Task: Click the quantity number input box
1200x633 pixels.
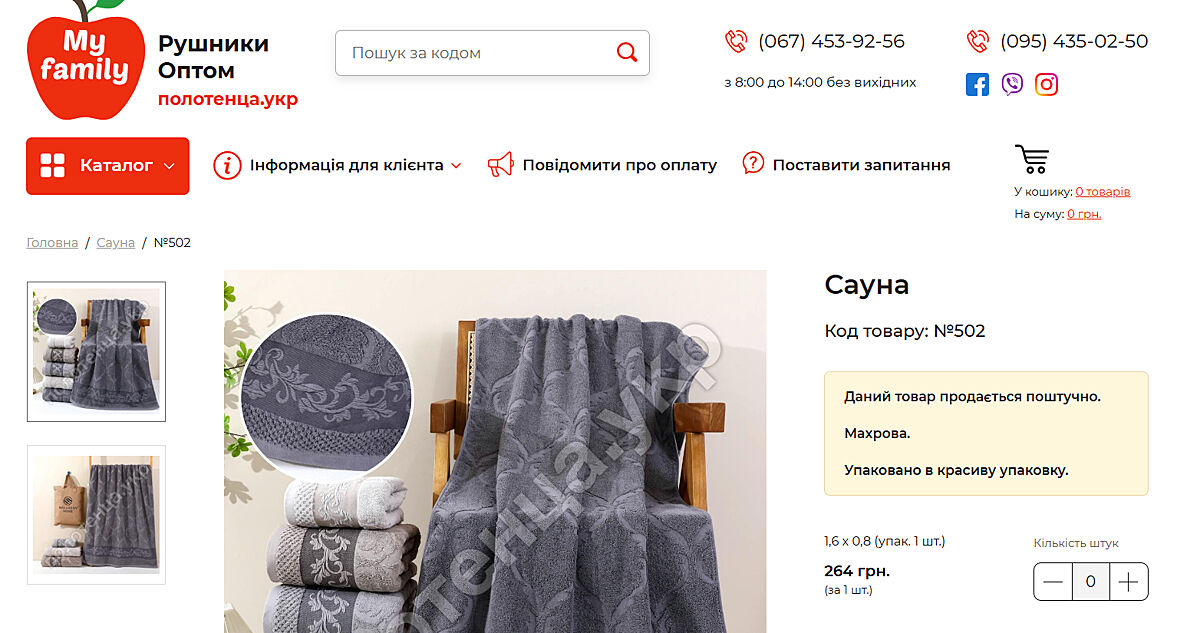Action: click(1091, 582)
